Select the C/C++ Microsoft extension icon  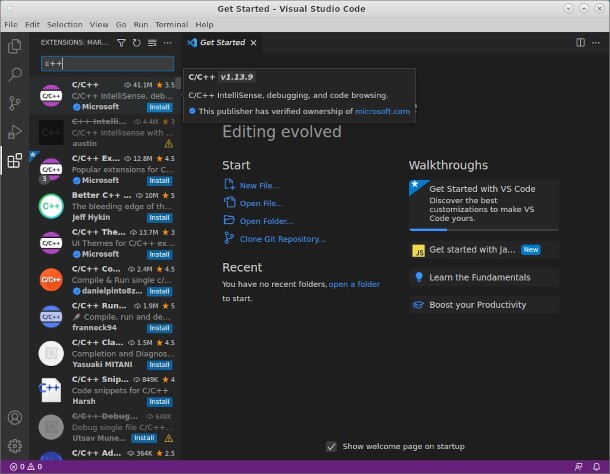click(51, 96)
